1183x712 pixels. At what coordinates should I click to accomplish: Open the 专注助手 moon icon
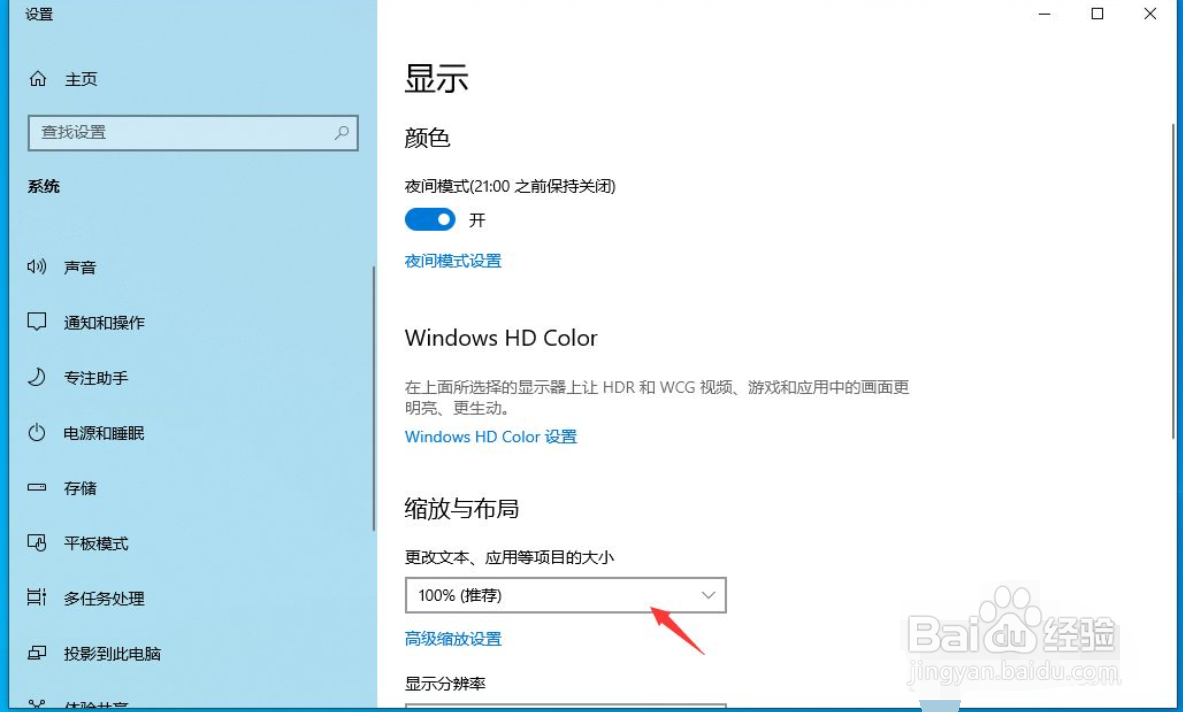(x=36, y=377)
